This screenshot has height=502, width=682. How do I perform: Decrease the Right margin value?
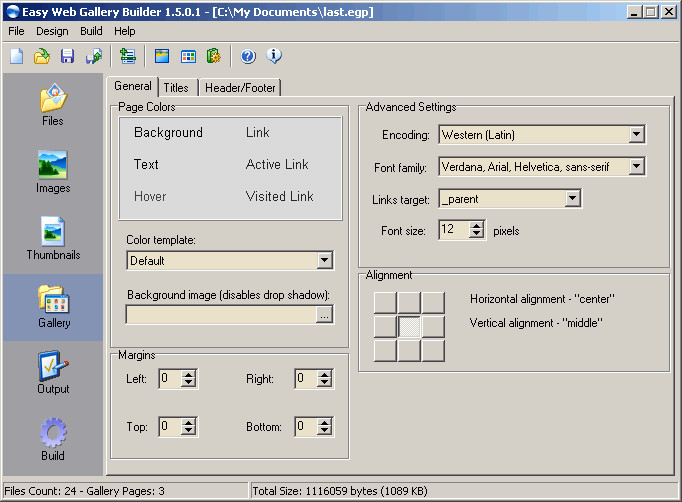point(324,383)
